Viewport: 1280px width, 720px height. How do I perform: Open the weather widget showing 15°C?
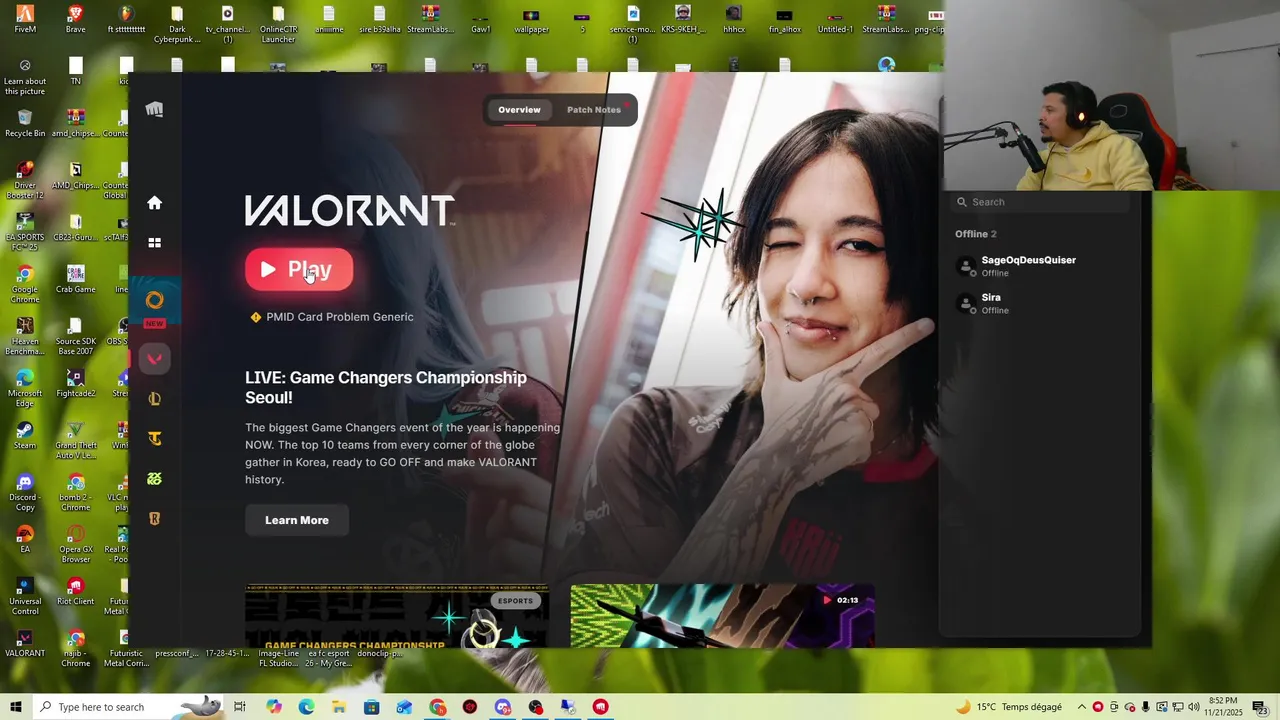click(x=1009, y=707)
